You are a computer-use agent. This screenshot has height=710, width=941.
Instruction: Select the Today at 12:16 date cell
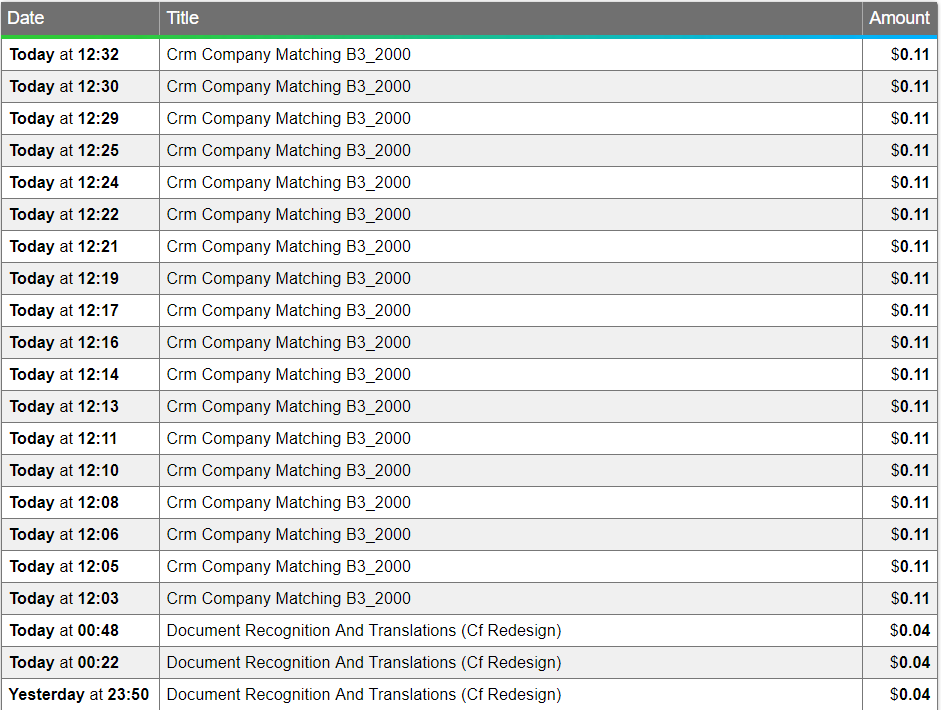point(64,343)
